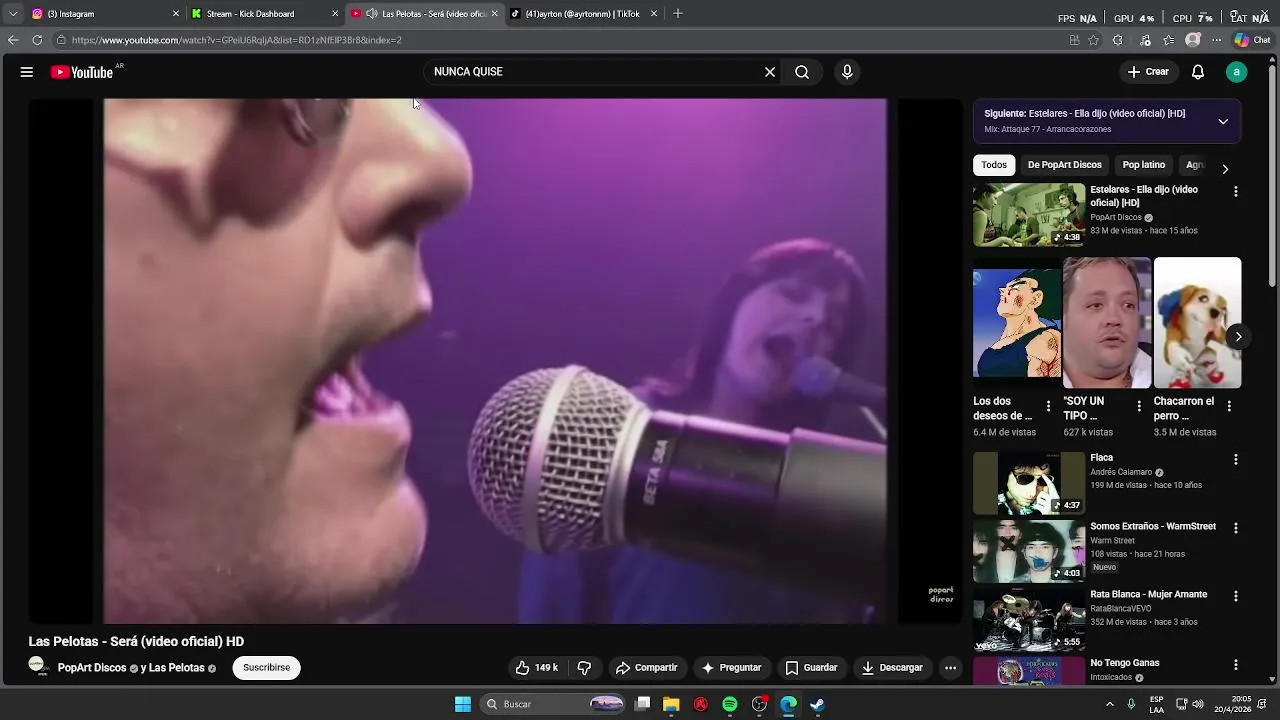Viewport: 1280px width, 720px height.
Task: Open more video actions ellipsis
Action: pos(951,668)
